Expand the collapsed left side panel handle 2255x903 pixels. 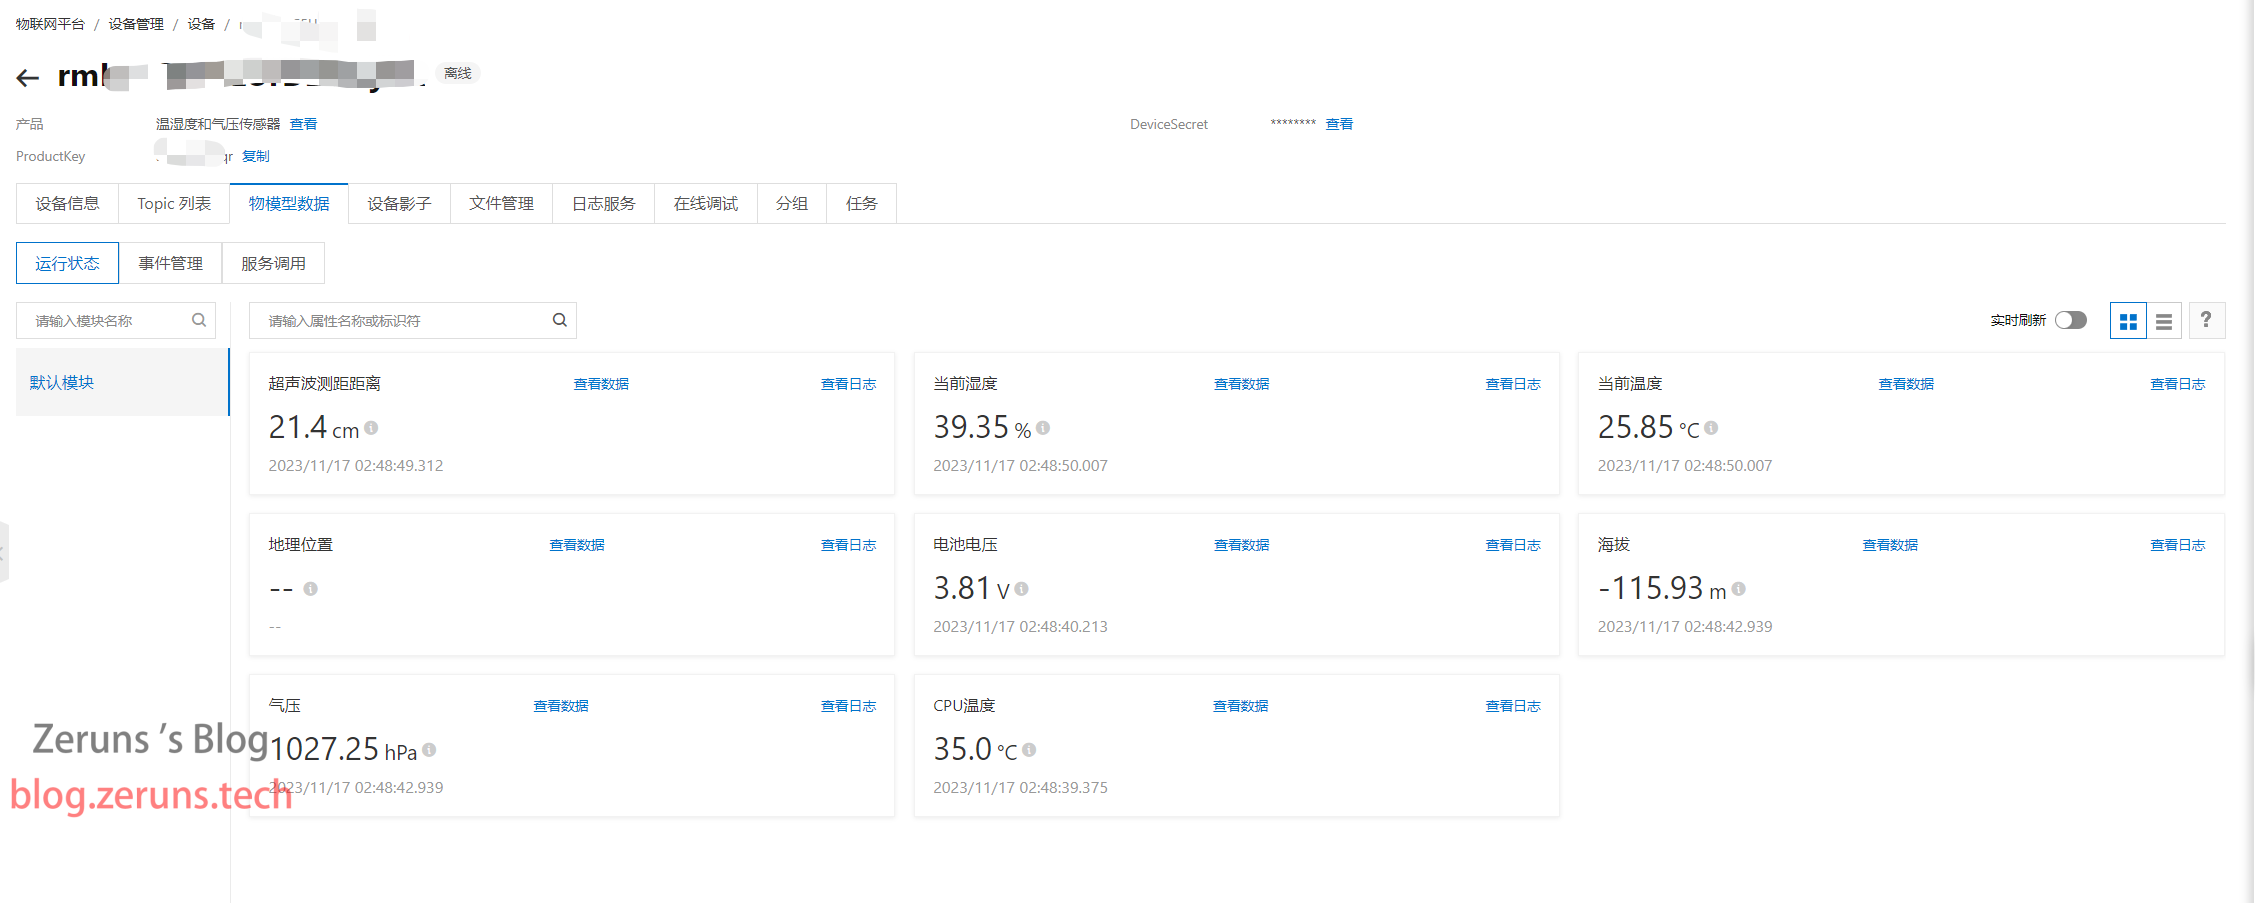[4, 551]
